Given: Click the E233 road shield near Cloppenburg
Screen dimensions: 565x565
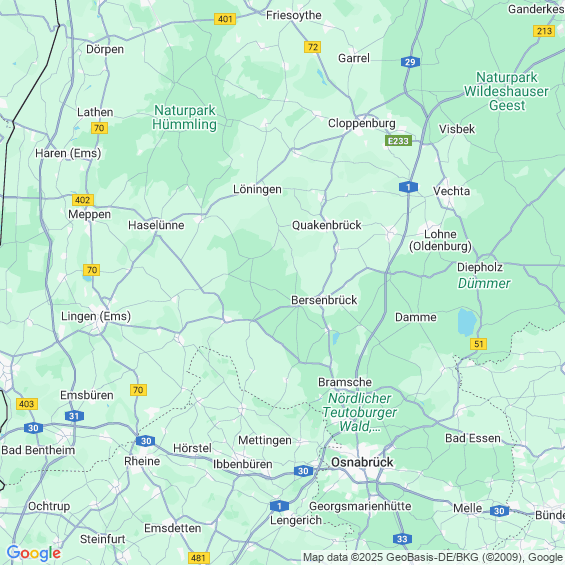Looking at the screenshot, I should [398, 141].
